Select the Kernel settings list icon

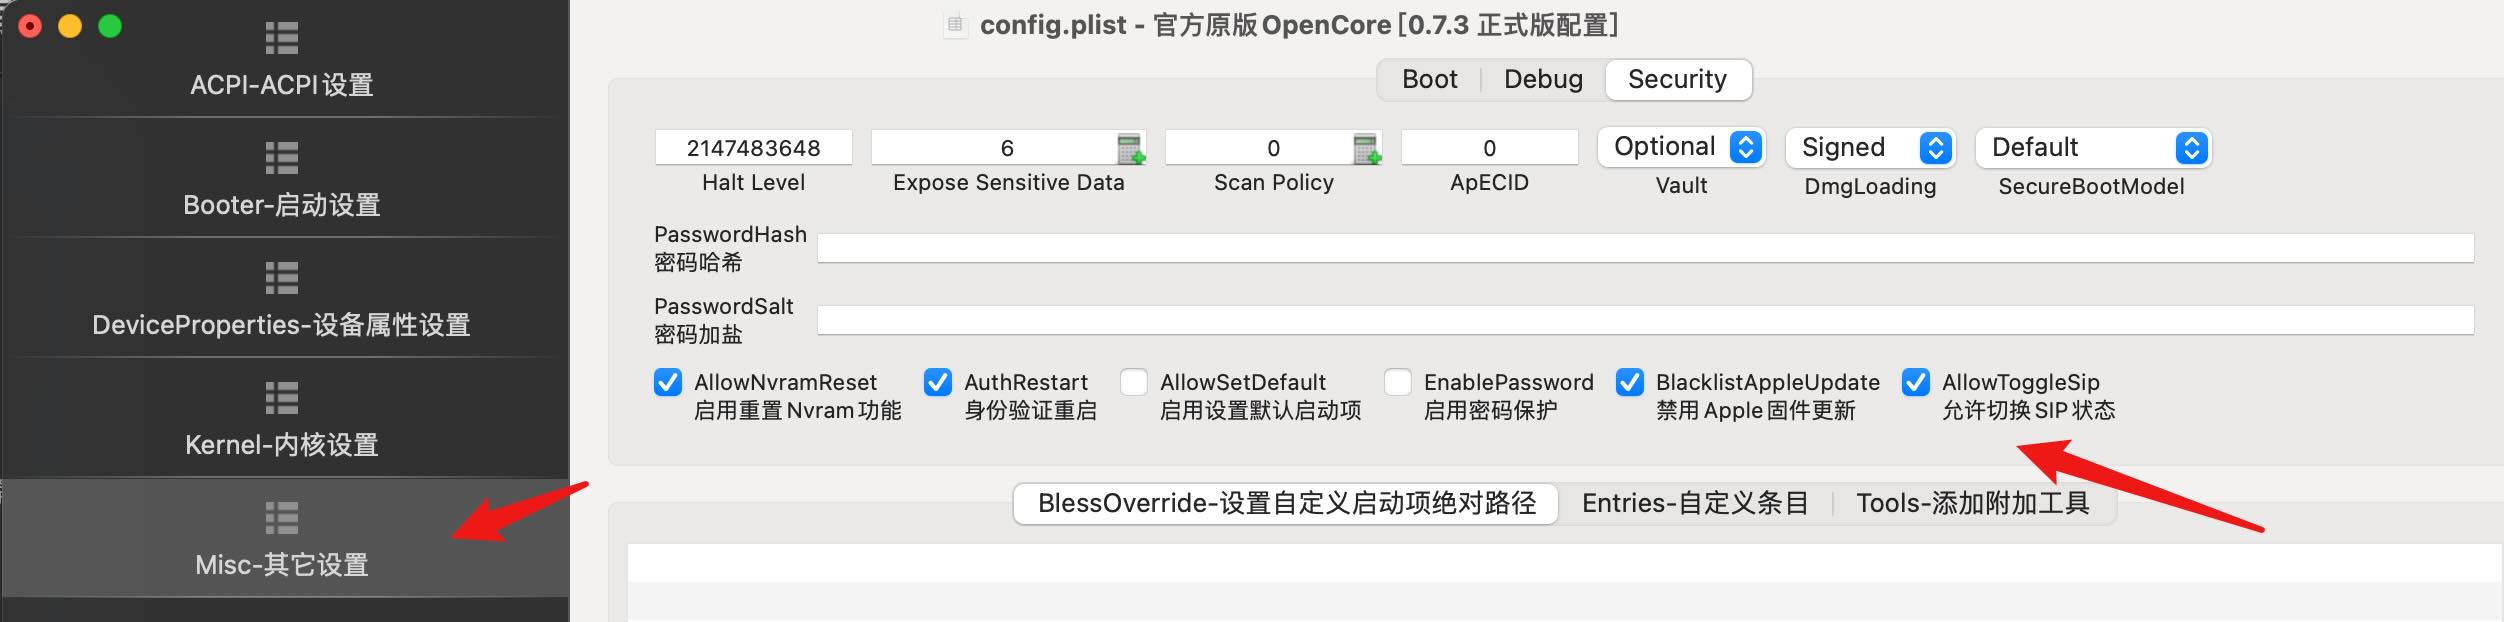(x=282, y=398)
